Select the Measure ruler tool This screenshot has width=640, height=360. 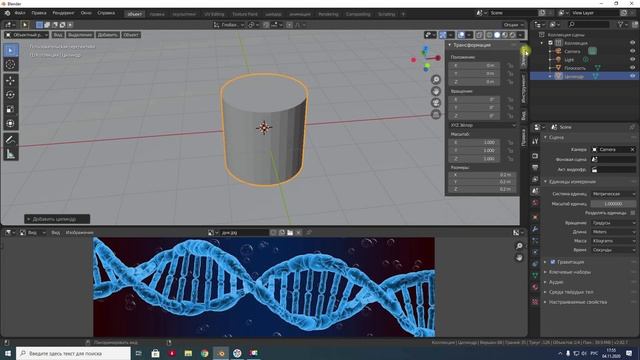[11, 154]
